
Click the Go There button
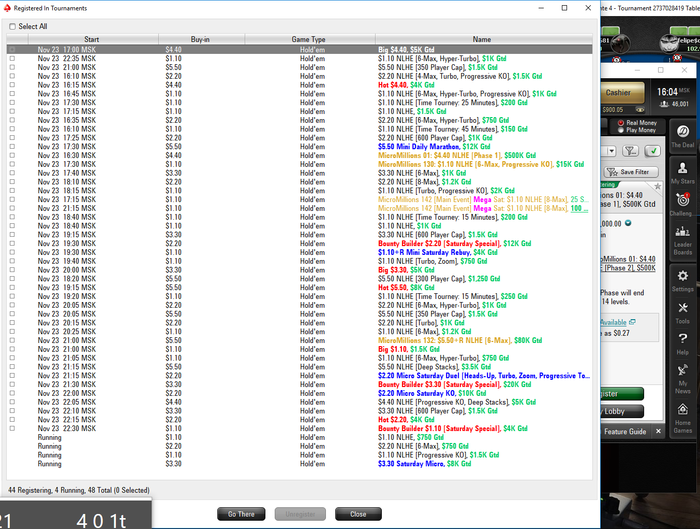pyautogui.click(x=241, y=514)
